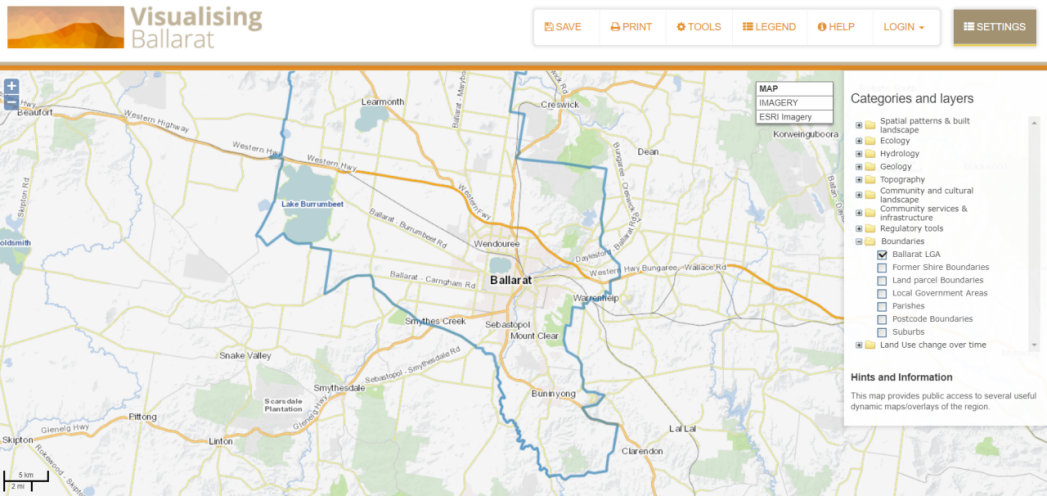Click the Scarsdale Plantation map label
The image size is (1047, 496).
tap(283, 405)
